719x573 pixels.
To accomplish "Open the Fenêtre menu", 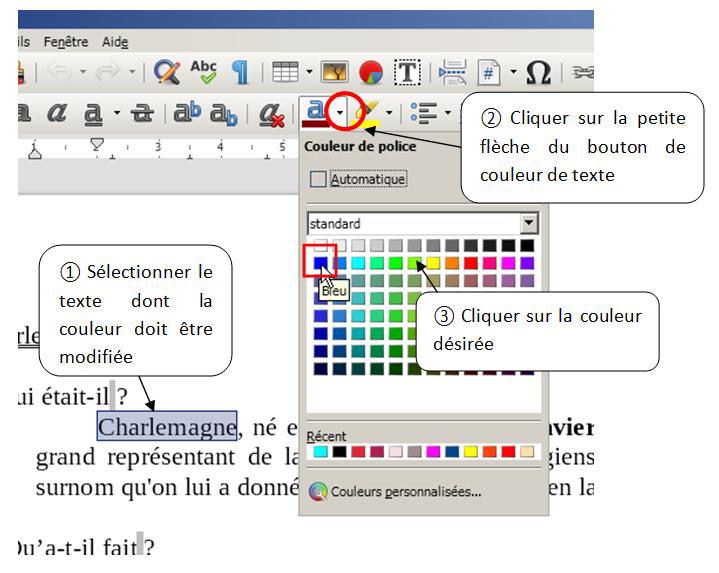I will coord(66,42).
